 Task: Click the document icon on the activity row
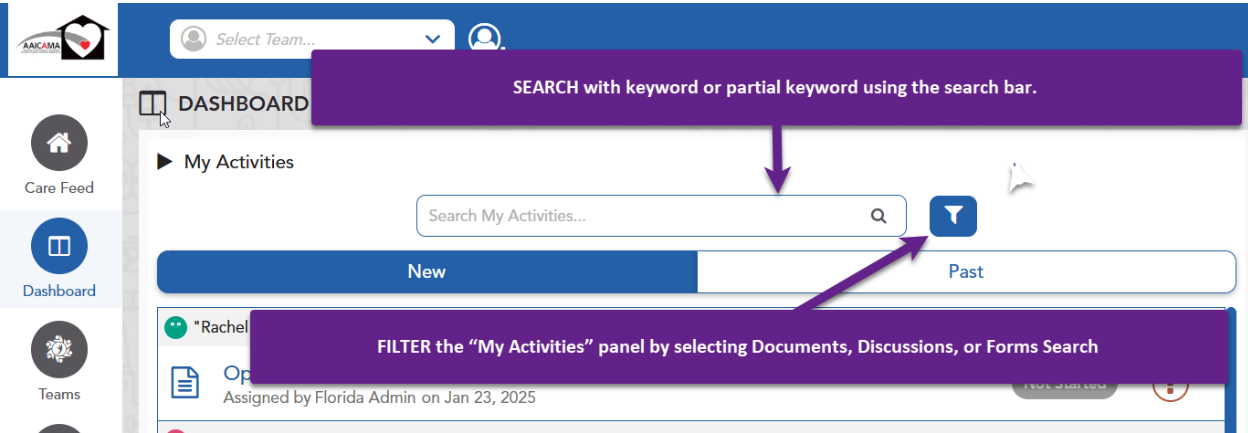point(184,383)
